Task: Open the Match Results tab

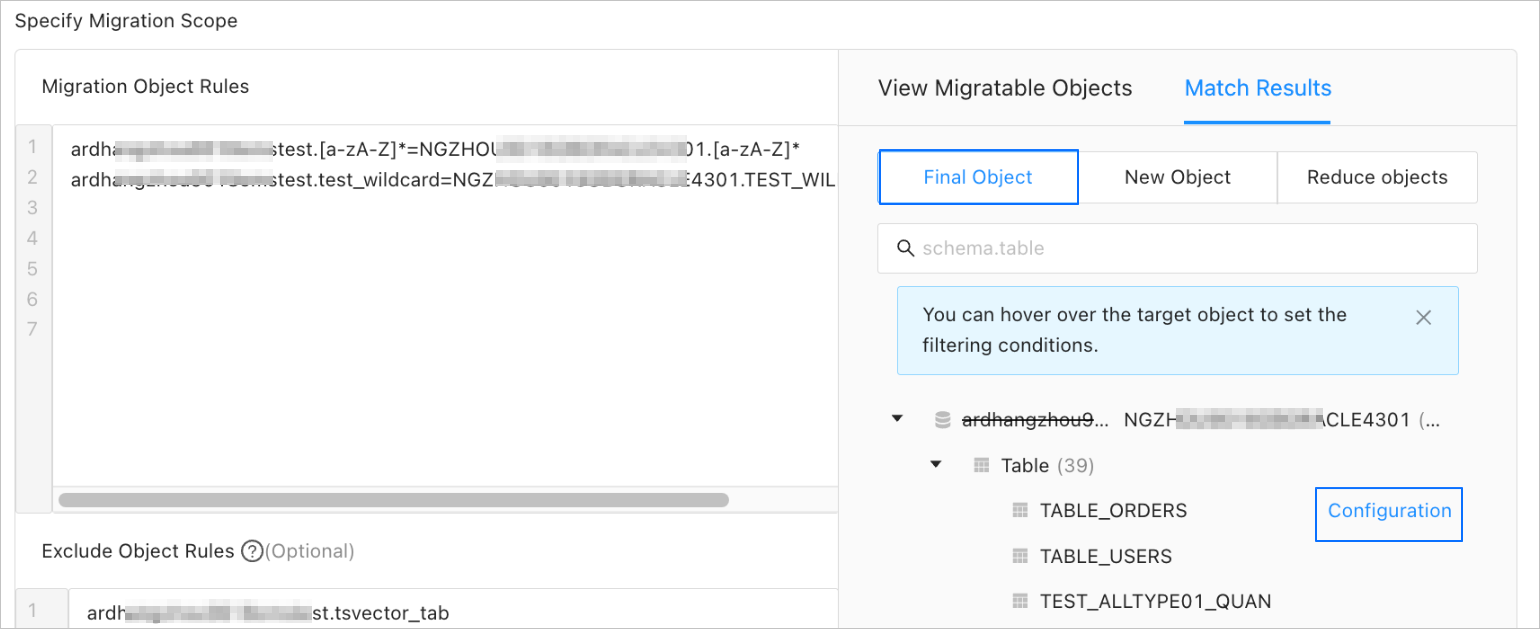Action: (1257, 88)
